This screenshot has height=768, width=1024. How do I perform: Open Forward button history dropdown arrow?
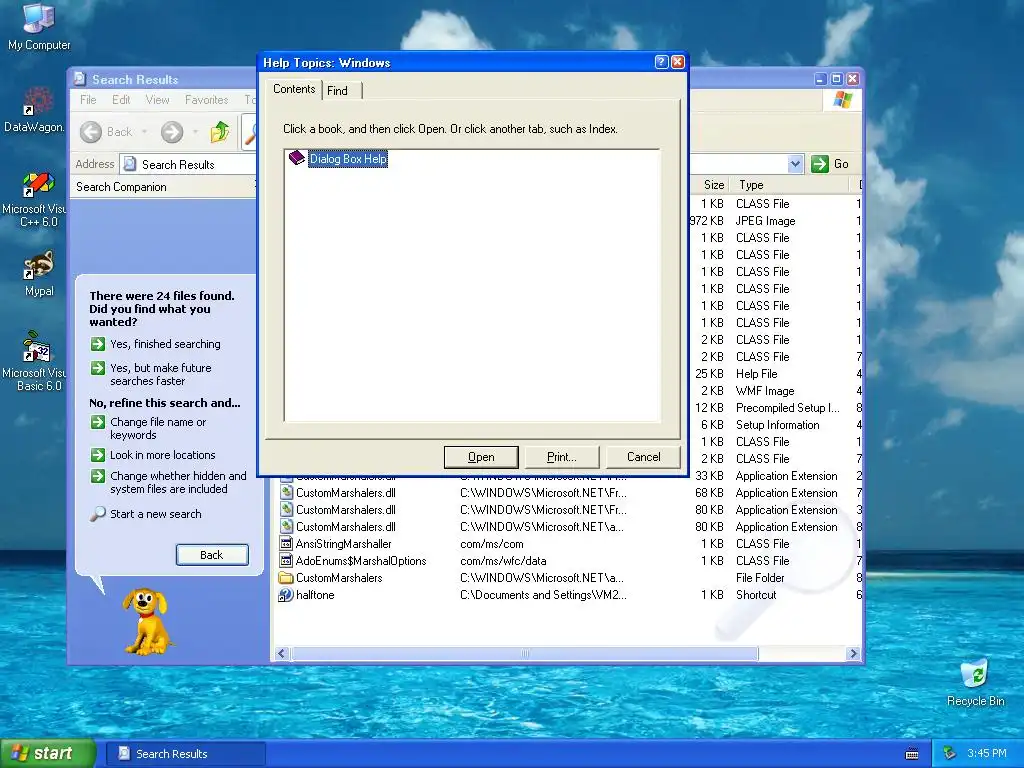(195, 132)
